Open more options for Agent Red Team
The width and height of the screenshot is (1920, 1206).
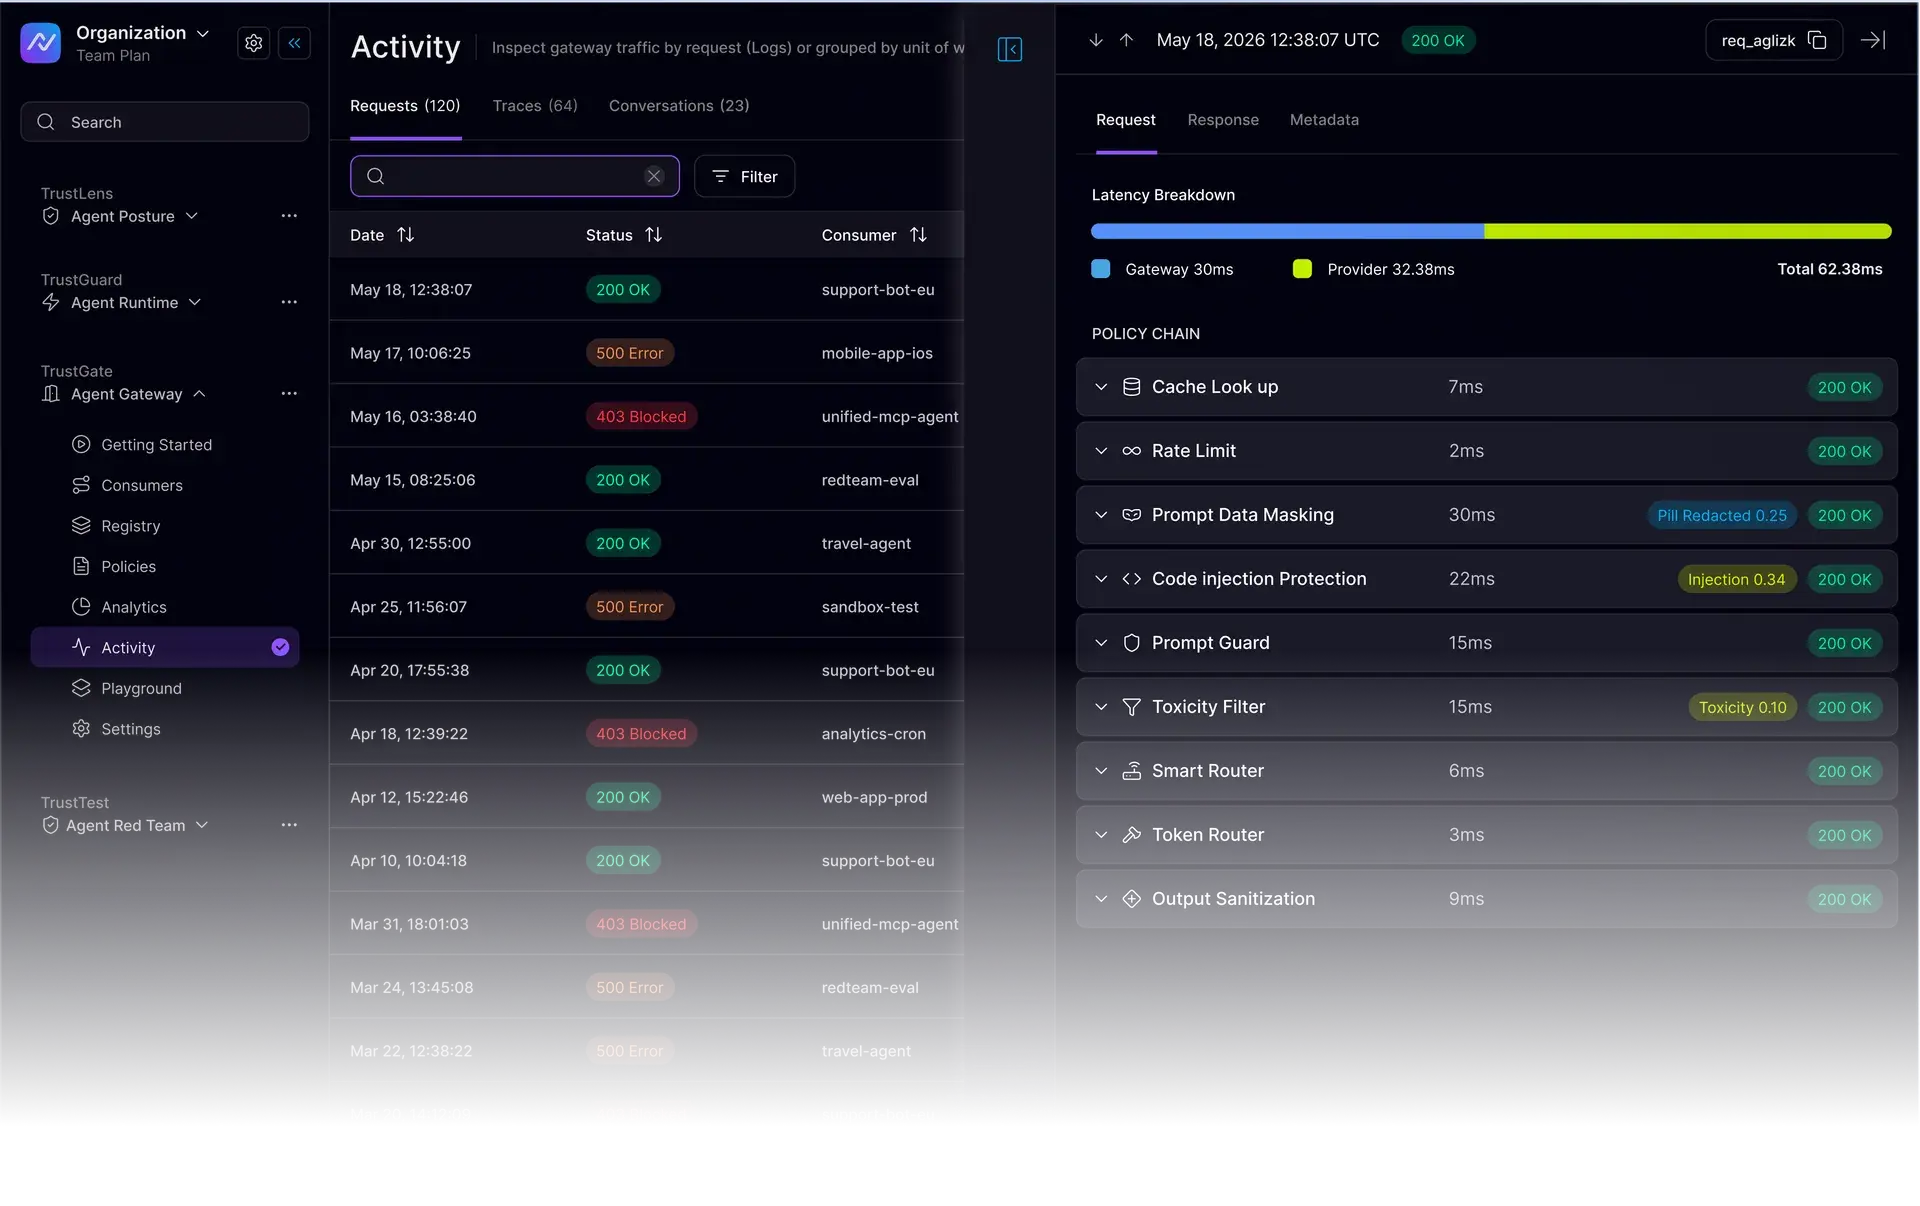289,825
